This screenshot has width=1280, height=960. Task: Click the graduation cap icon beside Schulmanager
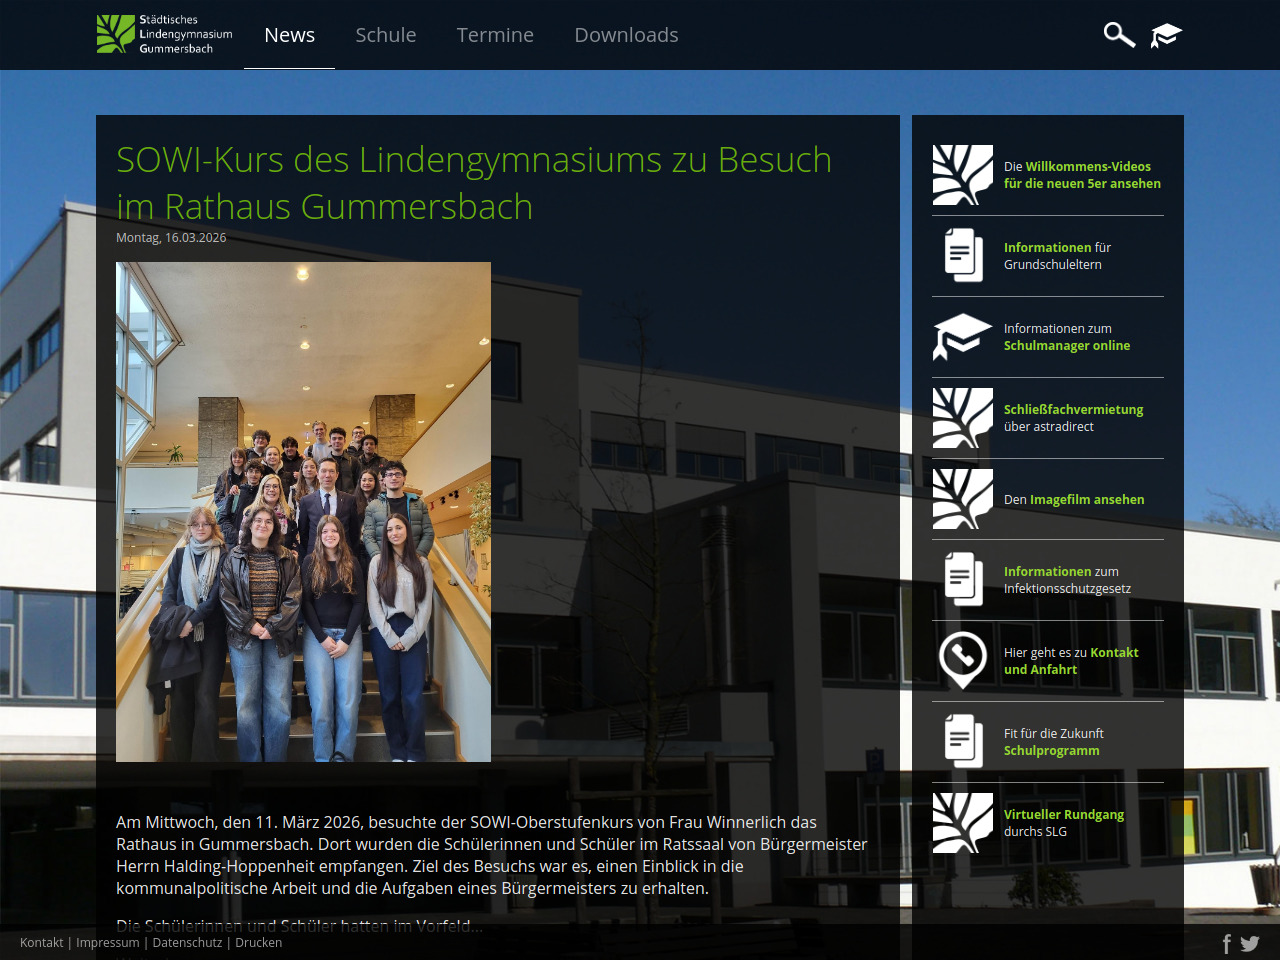click(x=962, y=336)
